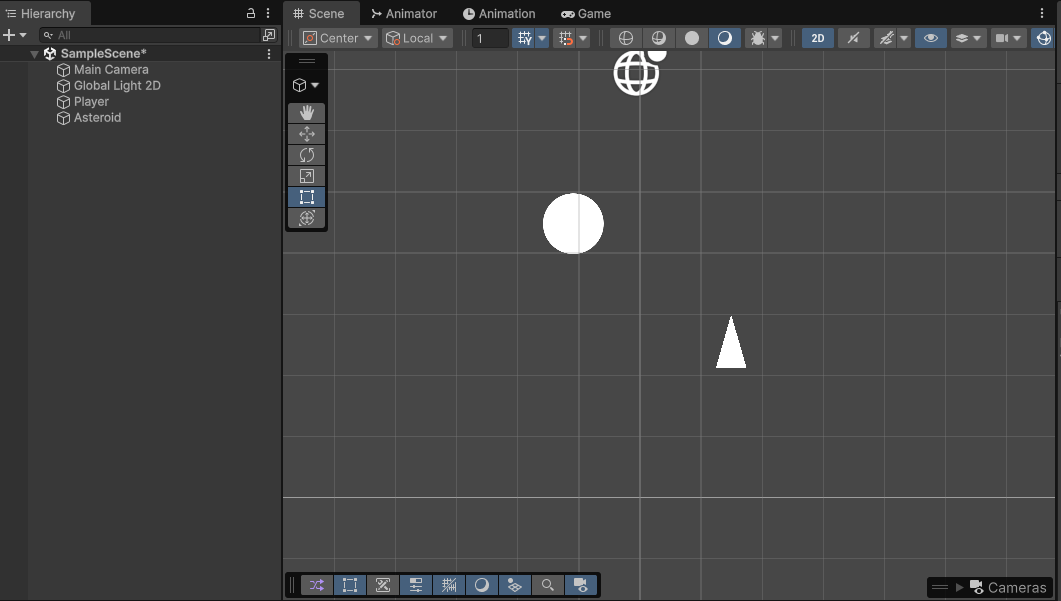The height and width of the screenshot is (601, 1061).
Task: Click the white circle Asteroid sprite in scene
Action: tap(573, 223)
